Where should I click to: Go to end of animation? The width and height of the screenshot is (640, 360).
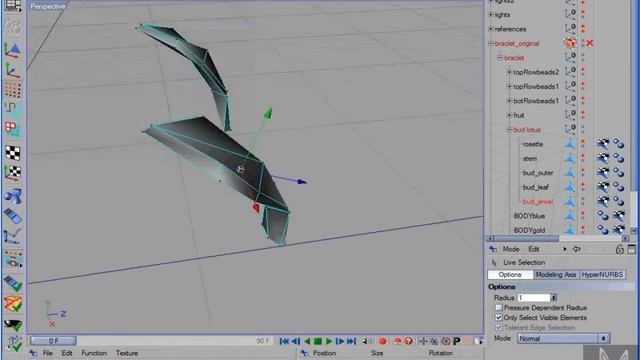coord(351,341)
